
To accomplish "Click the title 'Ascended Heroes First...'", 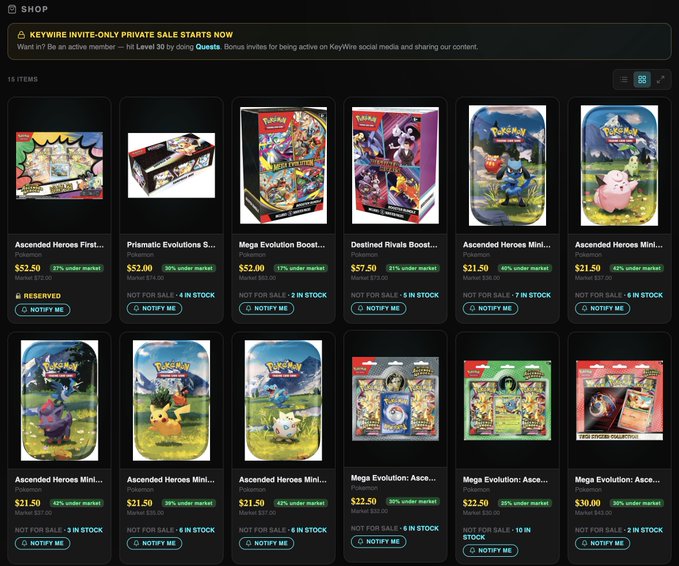I will (59, 245).
